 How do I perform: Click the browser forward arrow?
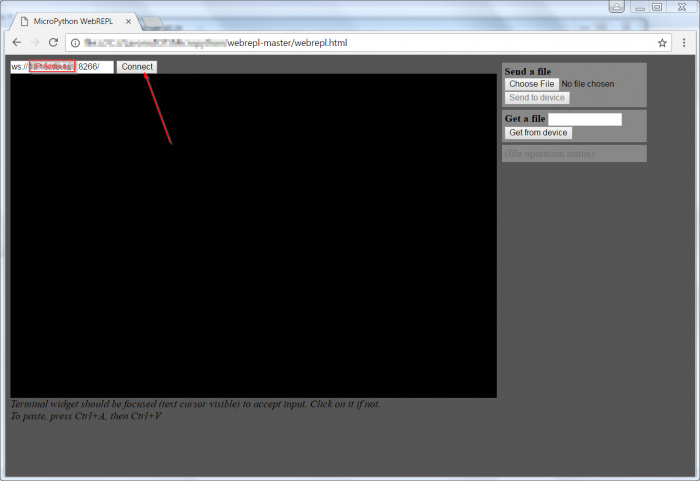[35, 43]
